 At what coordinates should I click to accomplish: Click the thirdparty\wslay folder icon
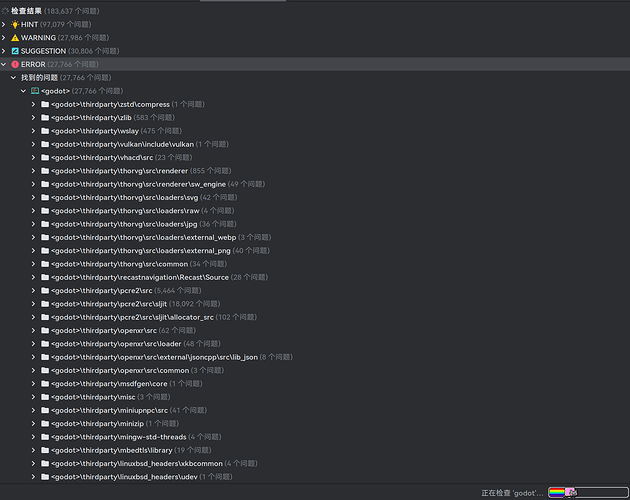(45, 131)
